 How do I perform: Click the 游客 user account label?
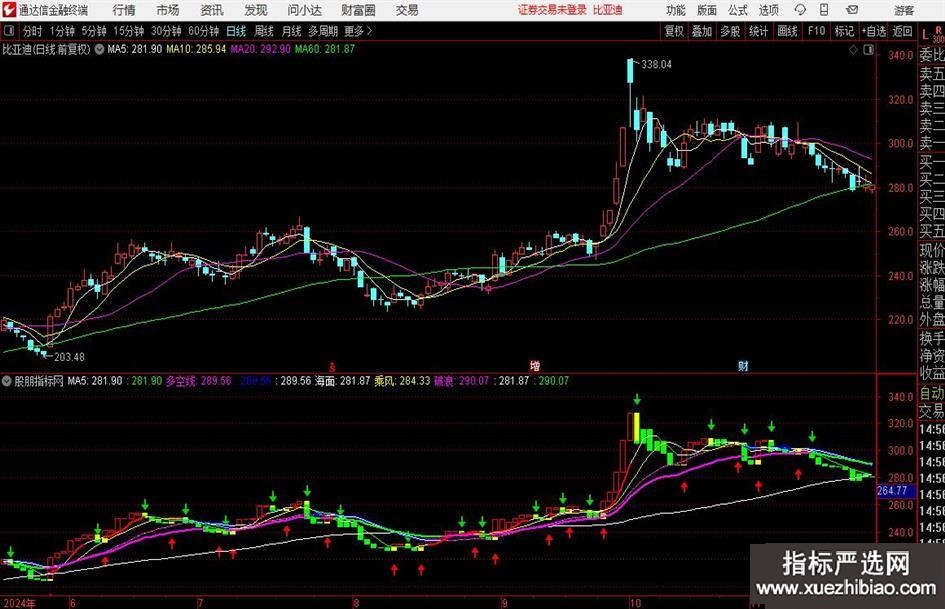pyautogui.click(x=903, y=10)
